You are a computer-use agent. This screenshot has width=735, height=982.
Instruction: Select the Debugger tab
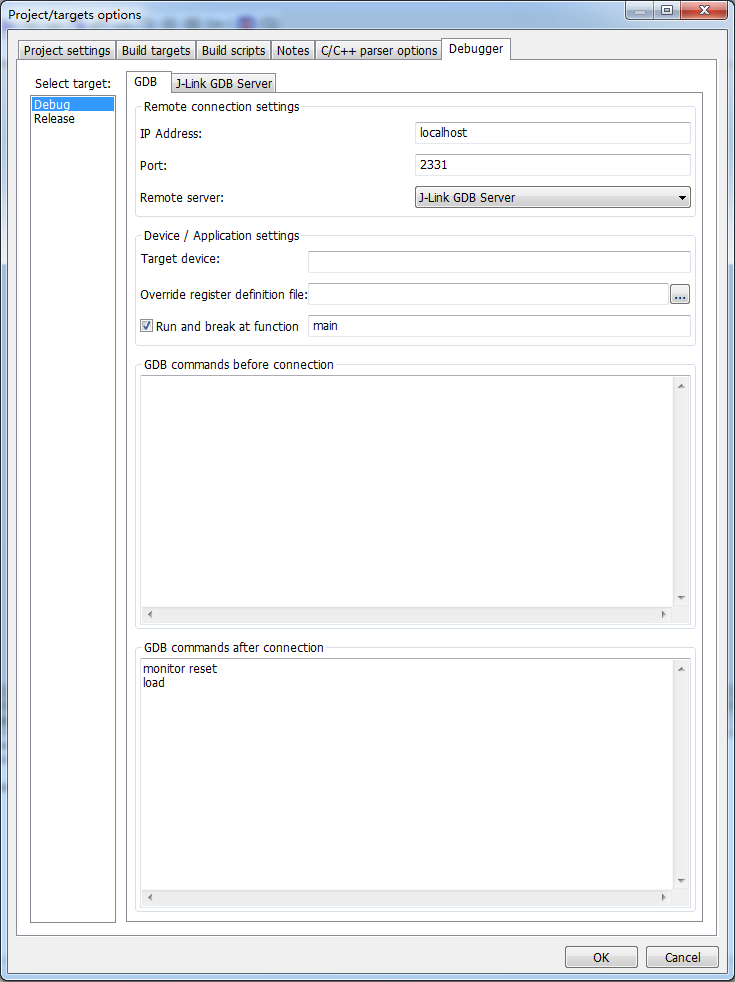(476, 49)
